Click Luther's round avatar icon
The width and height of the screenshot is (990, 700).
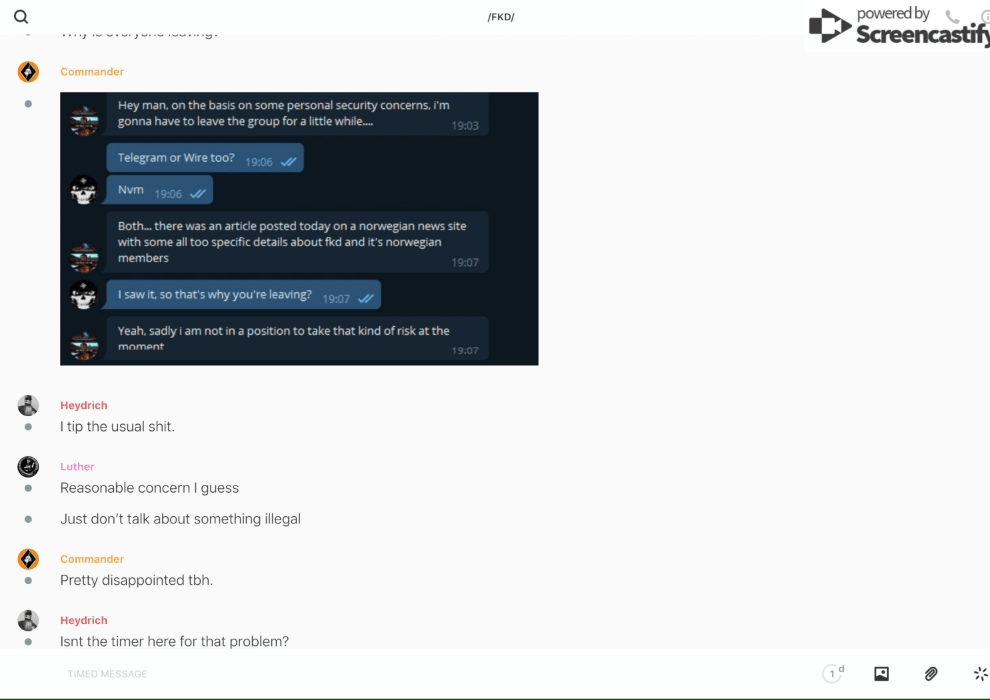click(28, 466)
